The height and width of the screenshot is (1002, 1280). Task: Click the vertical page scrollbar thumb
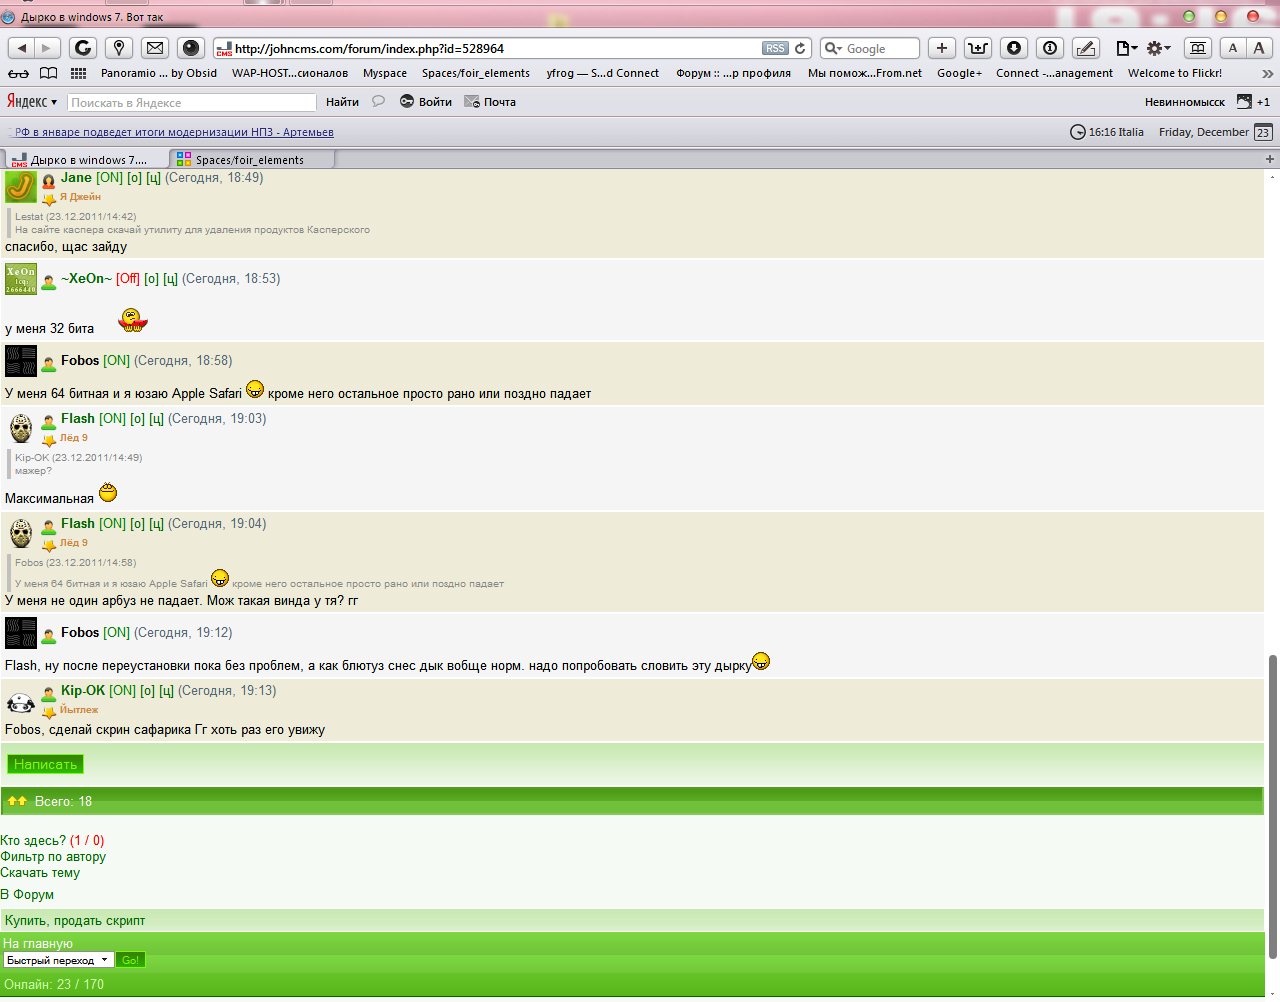1272,805
